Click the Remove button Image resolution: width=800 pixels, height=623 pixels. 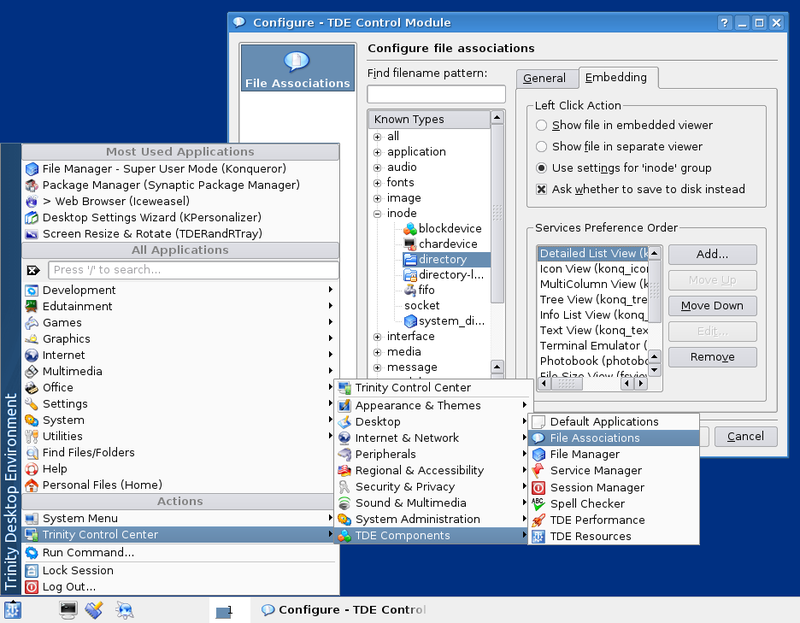pos(712,357)
